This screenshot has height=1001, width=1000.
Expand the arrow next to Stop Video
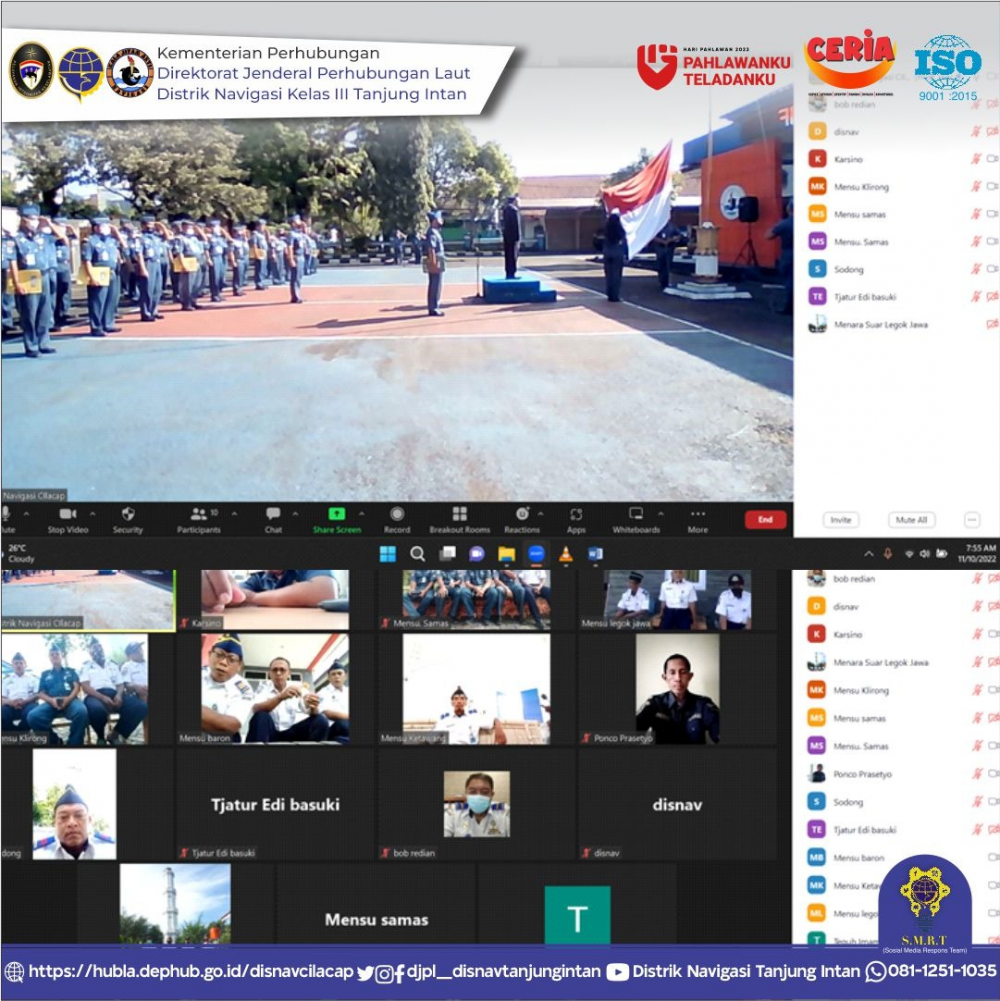[x=93, y=513]
